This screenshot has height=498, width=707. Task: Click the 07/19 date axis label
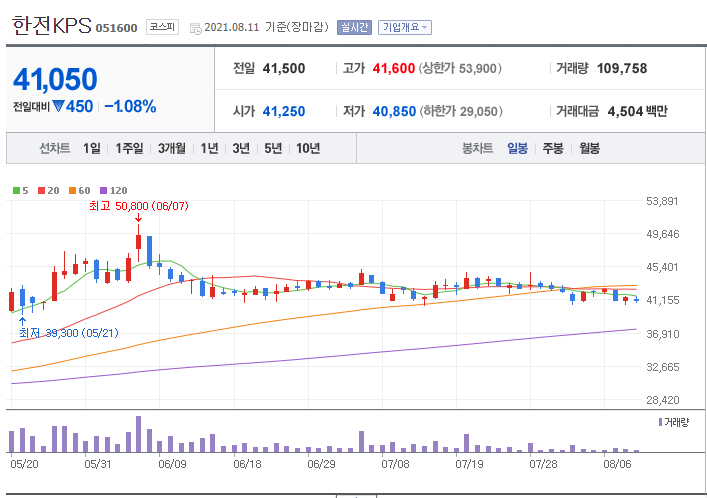pos(469,464)
